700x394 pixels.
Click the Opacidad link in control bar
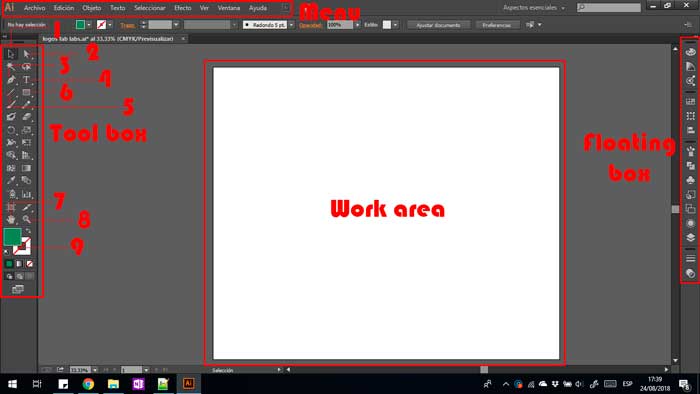pyautogui.click(x=311, y=25)
